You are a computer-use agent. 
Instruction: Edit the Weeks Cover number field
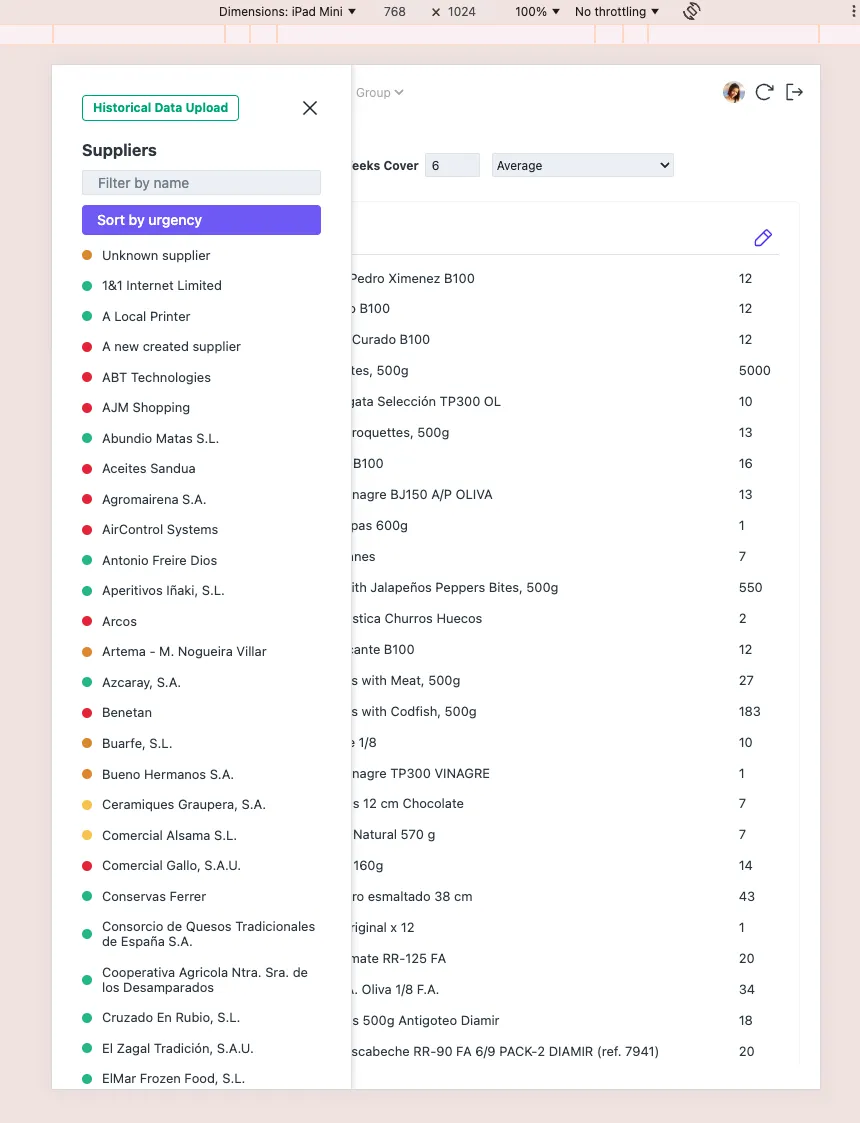tap(452, 166)
